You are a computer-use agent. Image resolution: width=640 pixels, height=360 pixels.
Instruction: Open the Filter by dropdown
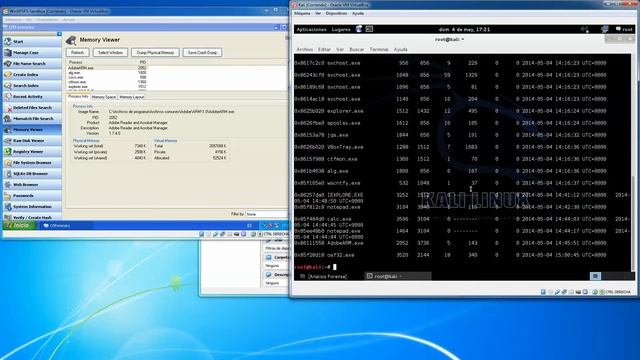[266, 214]
